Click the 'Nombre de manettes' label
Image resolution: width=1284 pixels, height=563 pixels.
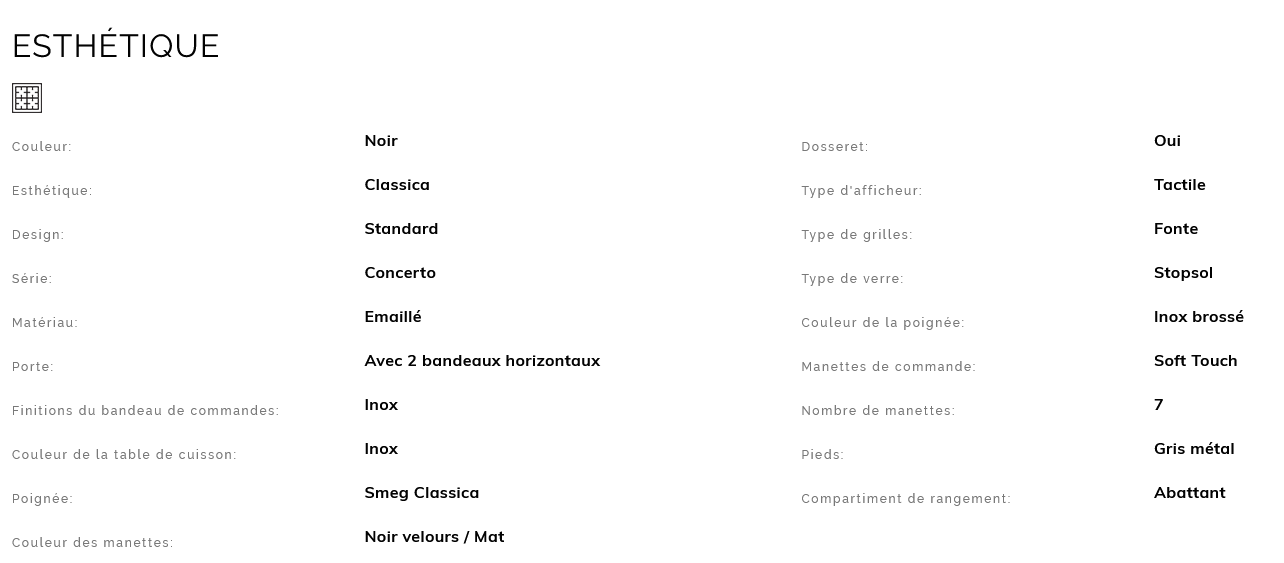(878, 411)
